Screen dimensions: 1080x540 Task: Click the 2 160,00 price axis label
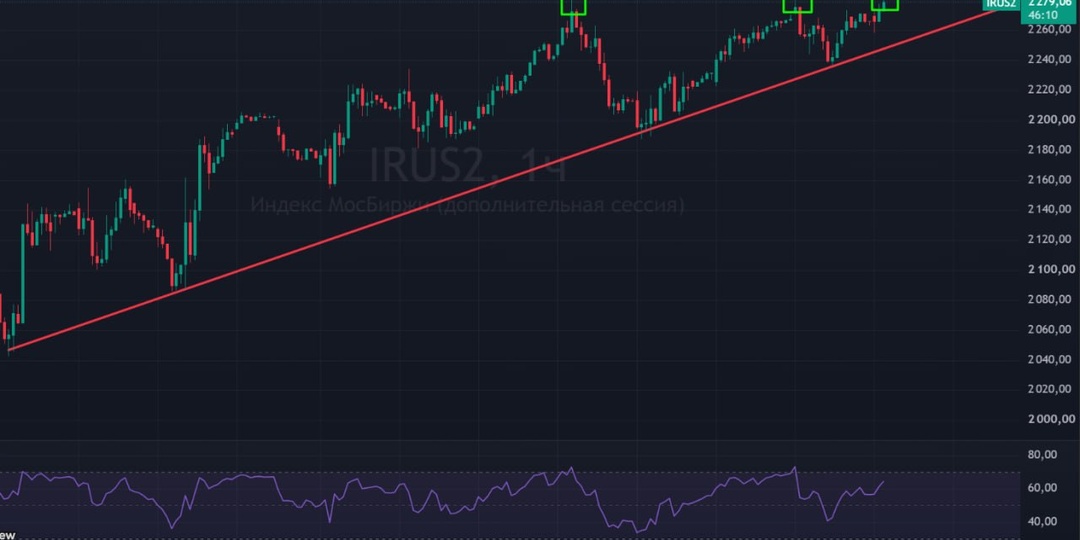pos(1048,180)
